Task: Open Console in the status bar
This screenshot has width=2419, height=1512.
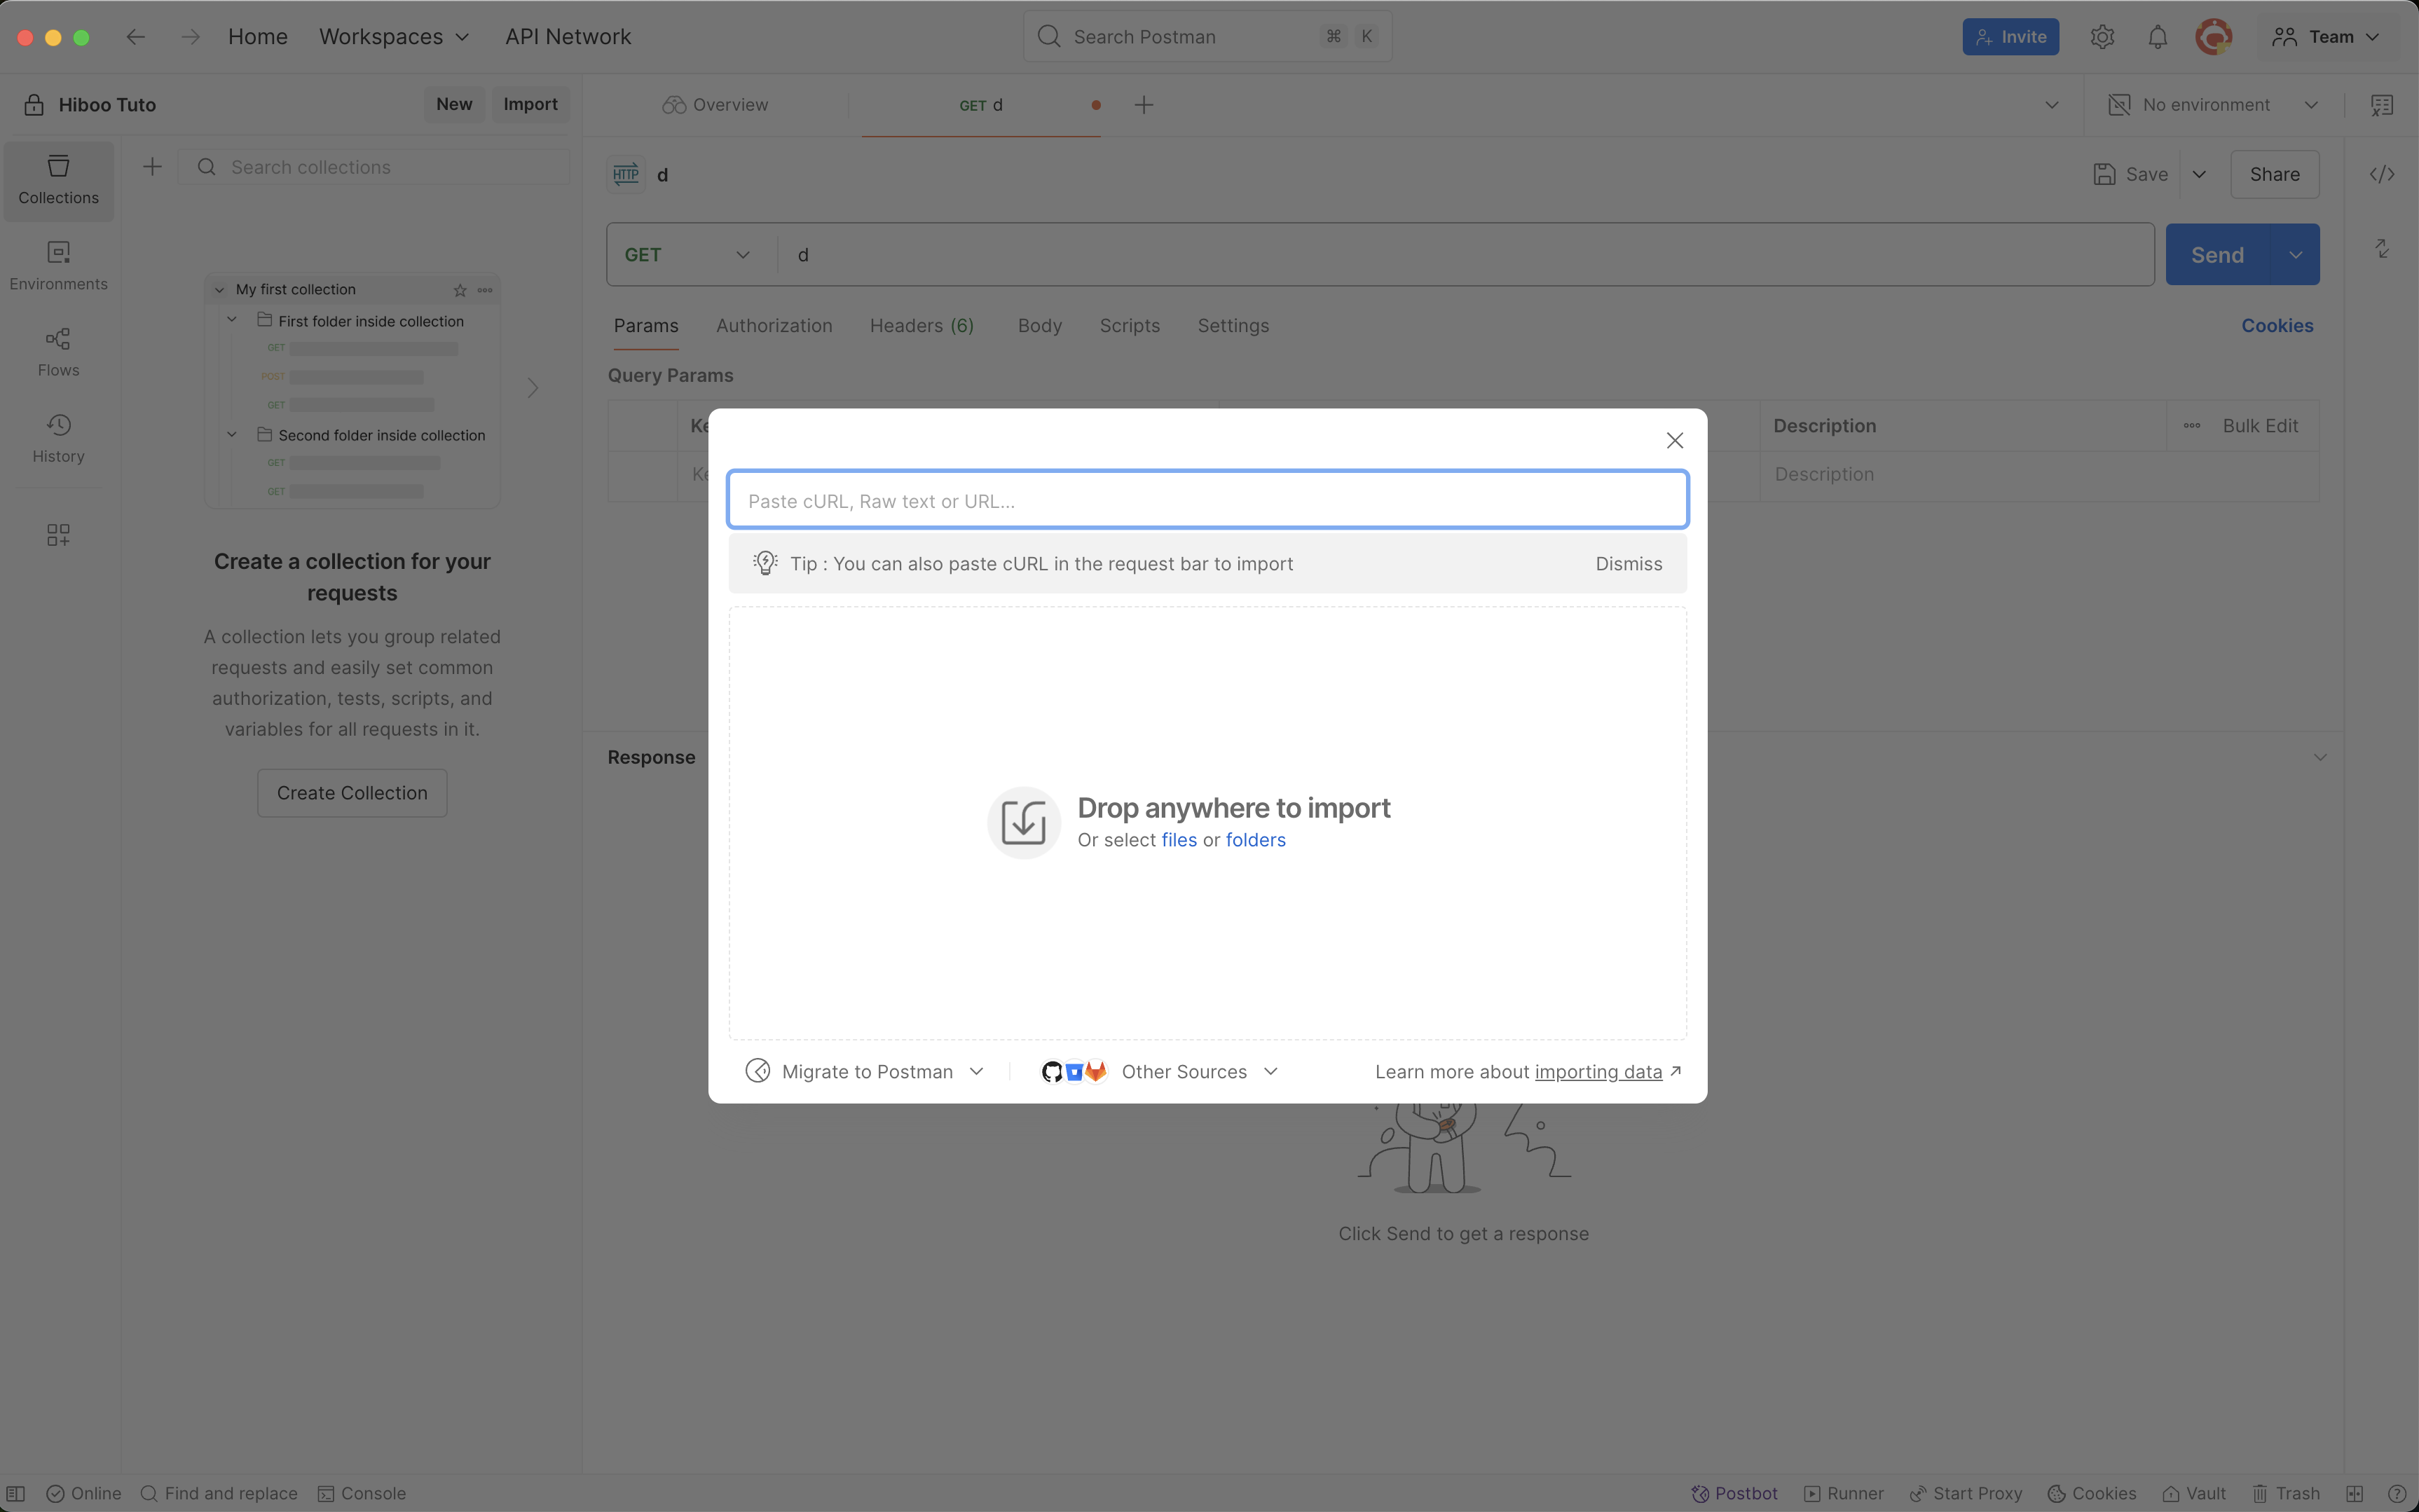Action: tap(361, 1493)
